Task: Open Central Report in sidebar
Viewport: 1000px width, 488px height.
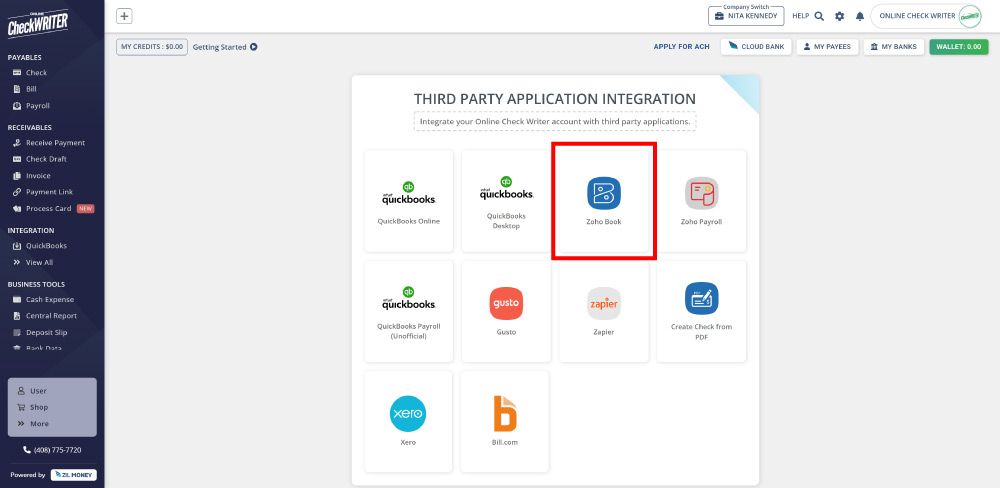Action: [52, 316]
